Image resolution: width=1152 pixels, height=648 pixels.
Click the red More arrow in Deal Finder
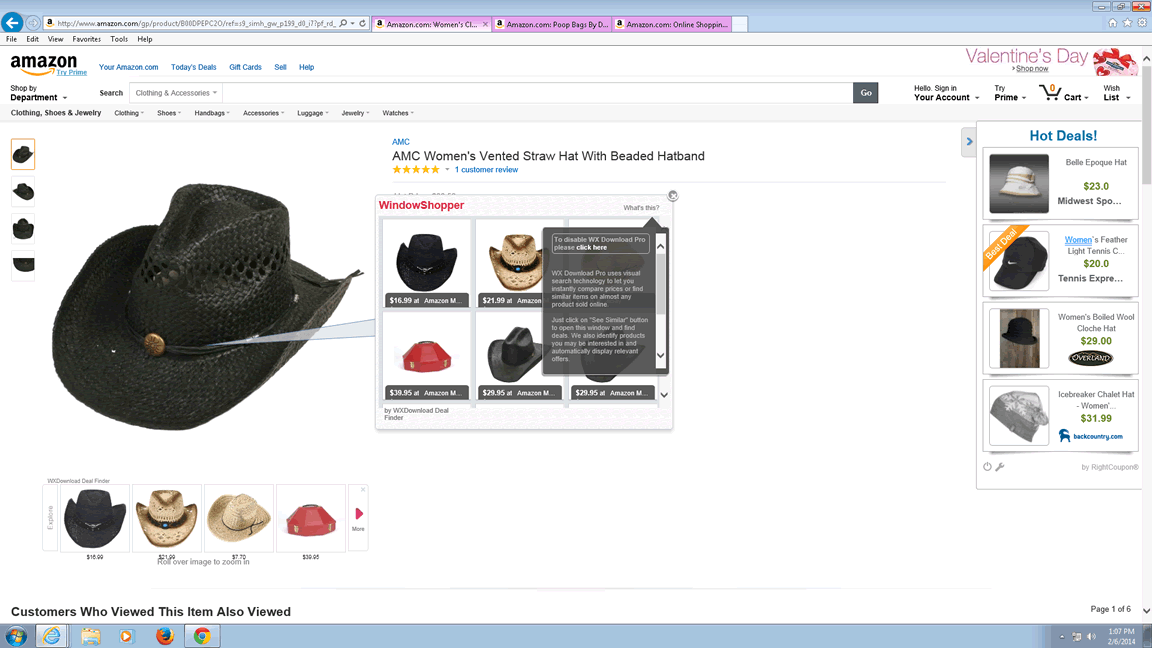[x=358, y=514]
